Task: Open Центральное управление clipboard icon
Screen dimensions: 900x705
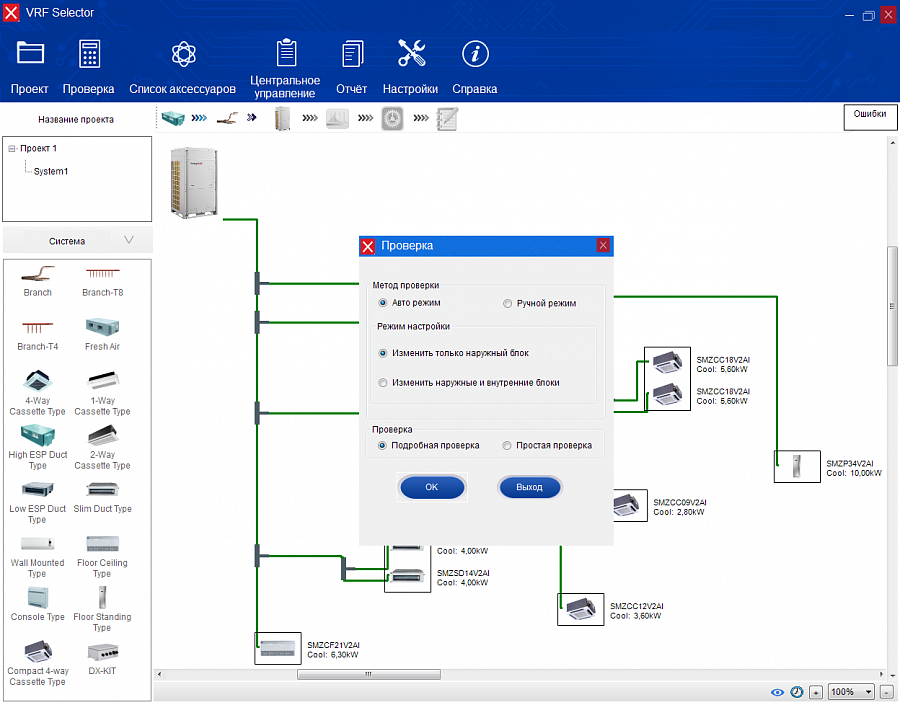Action: (285, 52)
